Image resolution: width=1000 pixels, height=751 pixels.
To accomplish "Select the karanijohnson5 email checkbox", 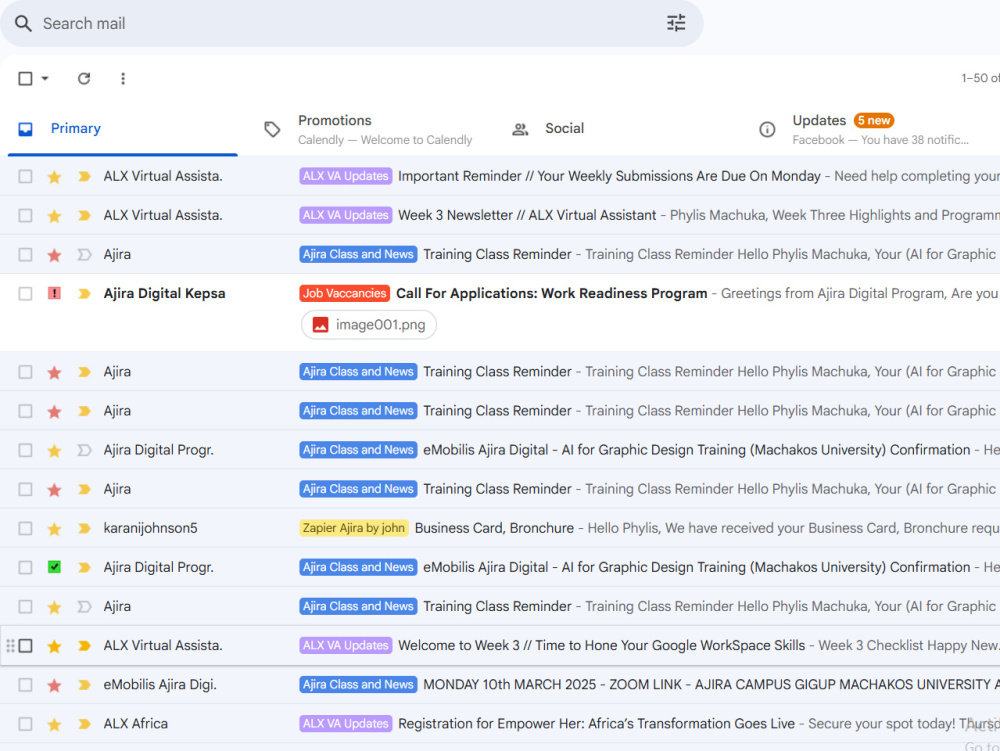I will tap(26, 529).
